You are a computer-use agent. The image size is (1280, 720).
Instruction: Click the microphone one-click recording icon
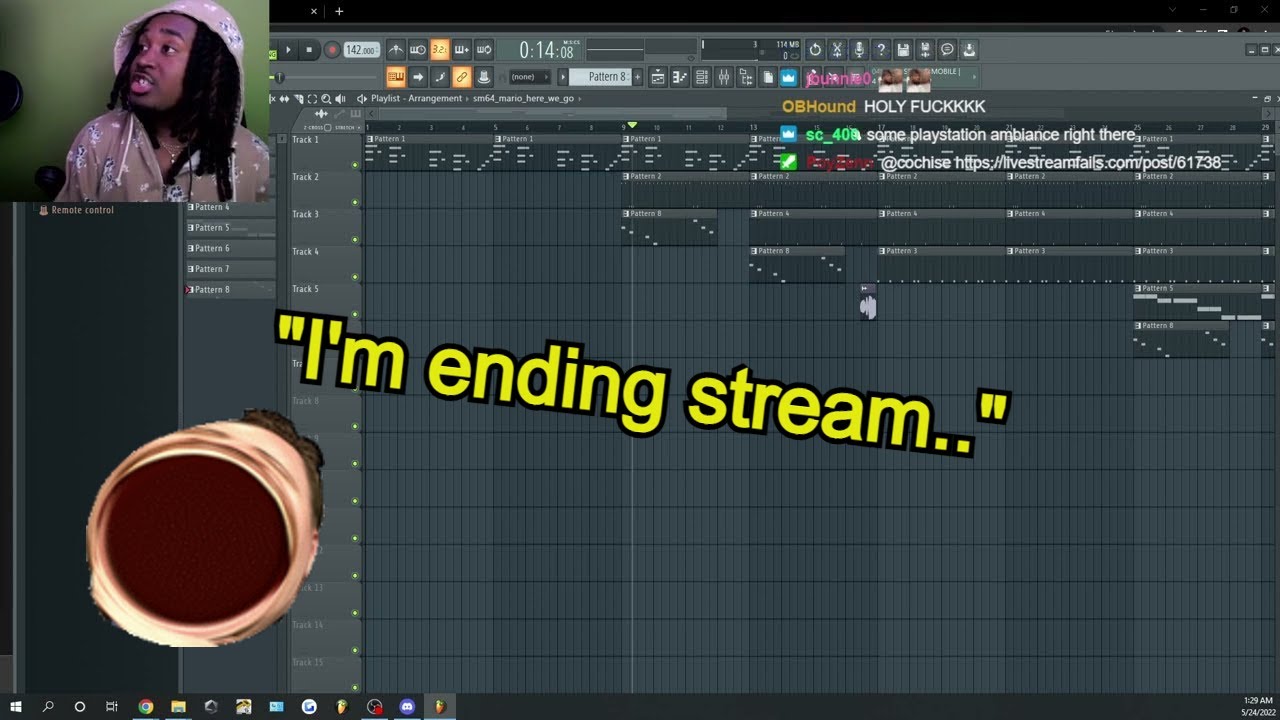859,50
